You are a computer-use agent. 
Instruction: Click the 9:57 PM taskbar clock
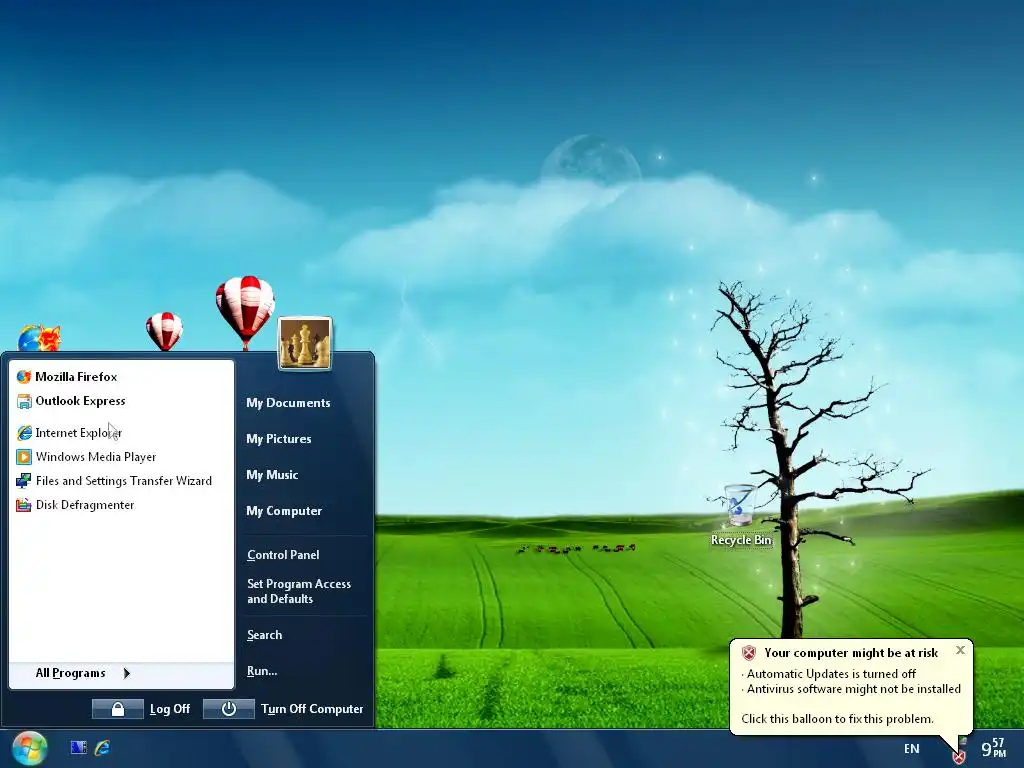[x=993, y=748]
